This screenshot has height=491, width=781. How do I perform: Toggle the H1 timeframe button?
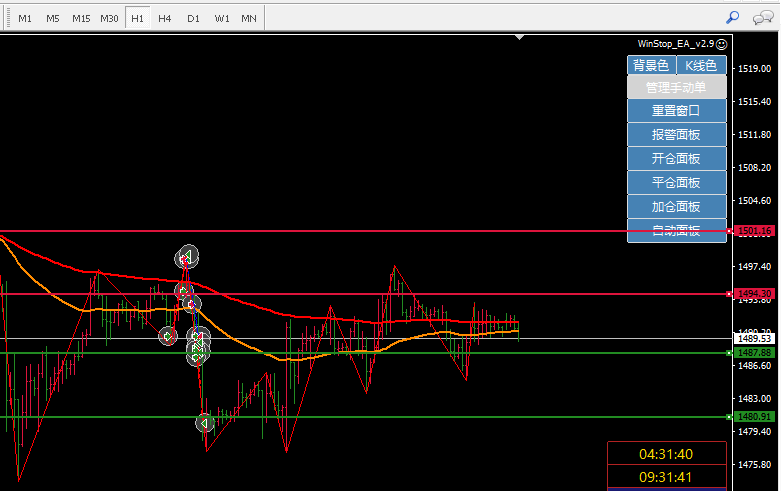point(137,18)
